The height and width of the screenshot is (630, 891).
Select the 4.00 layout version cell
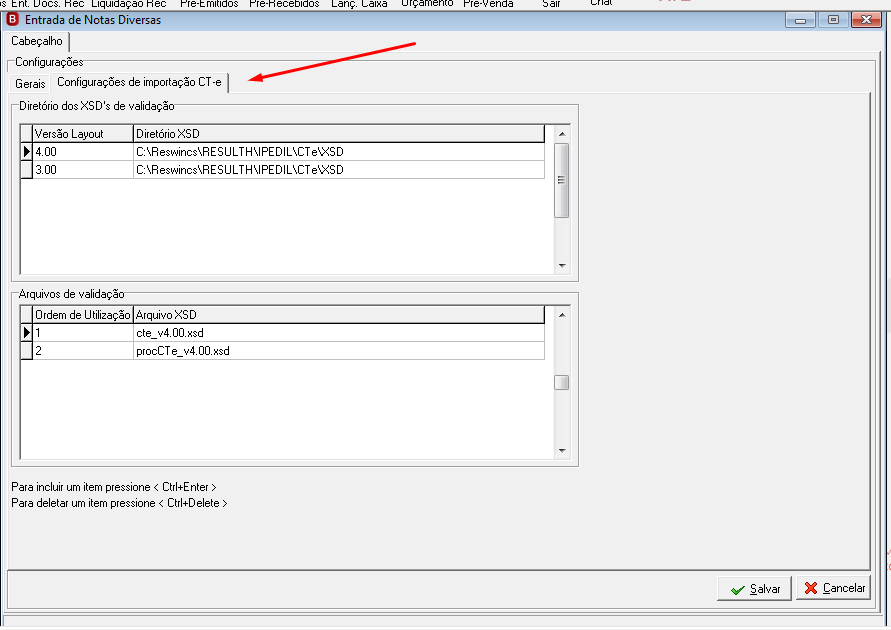click(x=83, y=152)
